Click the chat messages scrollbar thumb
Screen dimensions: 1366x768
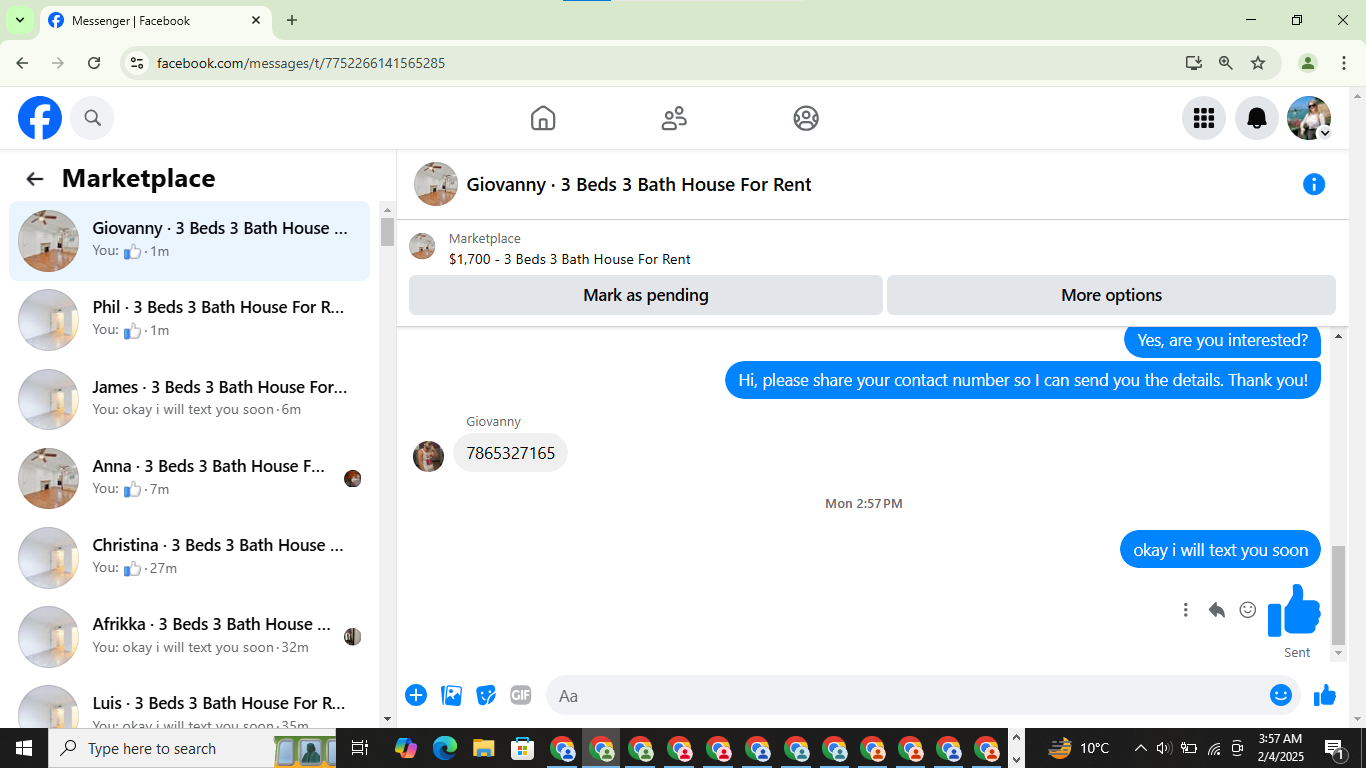click(x=1339, y=595)
